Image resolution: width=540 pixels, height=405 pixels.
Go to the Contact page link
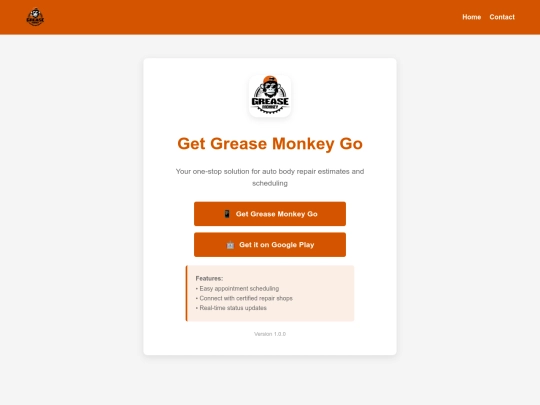click(502, 17)
